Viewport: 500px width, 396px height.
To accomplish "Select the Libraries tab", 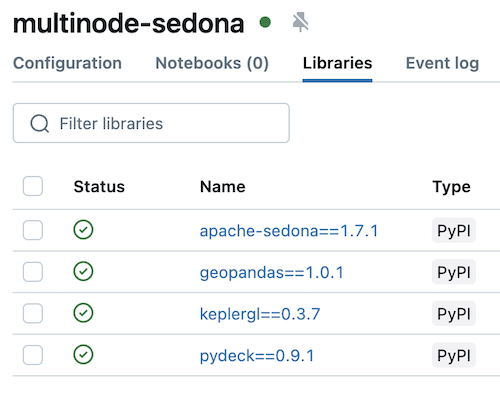I will pyautogui.click(x=337, y=63).
